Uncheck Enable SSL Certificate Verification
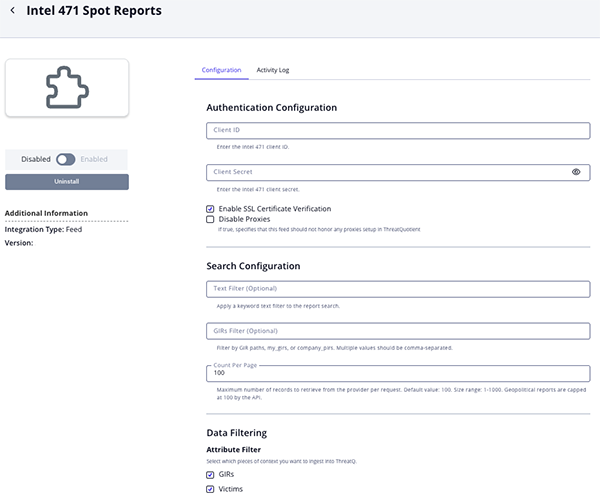 (x=210, y=209)
